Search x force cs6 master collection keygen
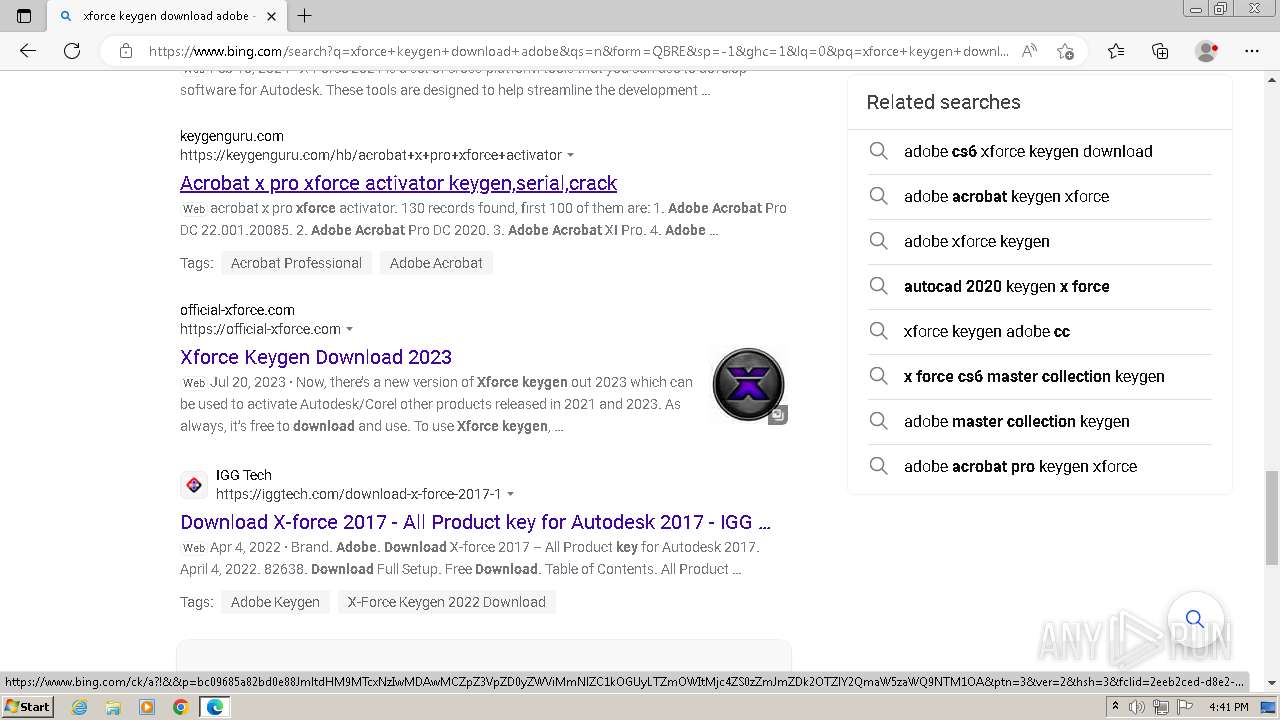 pyautogui.click(x=1034, y=376)
